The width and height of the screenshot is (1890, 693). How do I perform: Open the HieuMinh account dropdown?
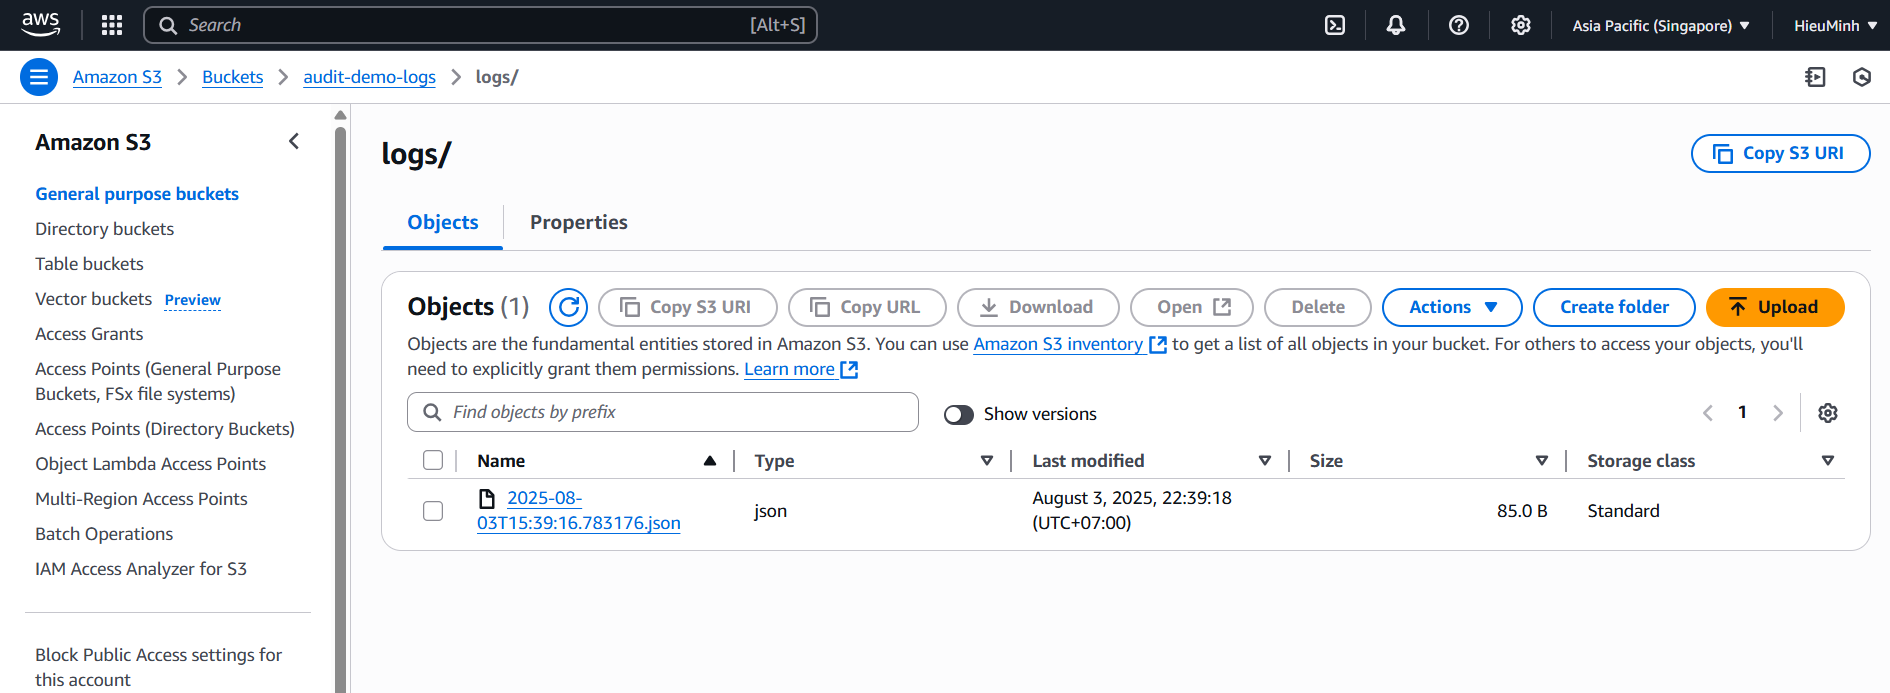click(1835, 26)
